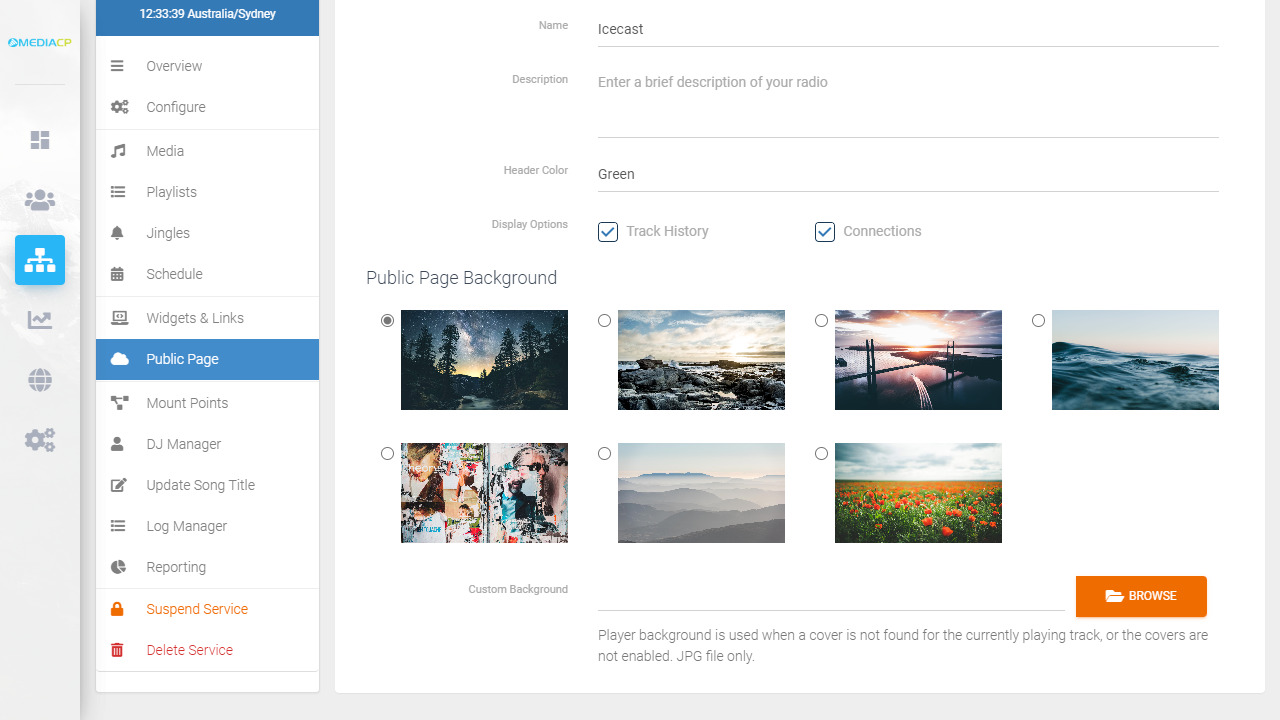Click the 12:33:39 Australia/Sydney time header
Screen dimensions: 1280x720
pyautogui.click(x=207, y=15)
